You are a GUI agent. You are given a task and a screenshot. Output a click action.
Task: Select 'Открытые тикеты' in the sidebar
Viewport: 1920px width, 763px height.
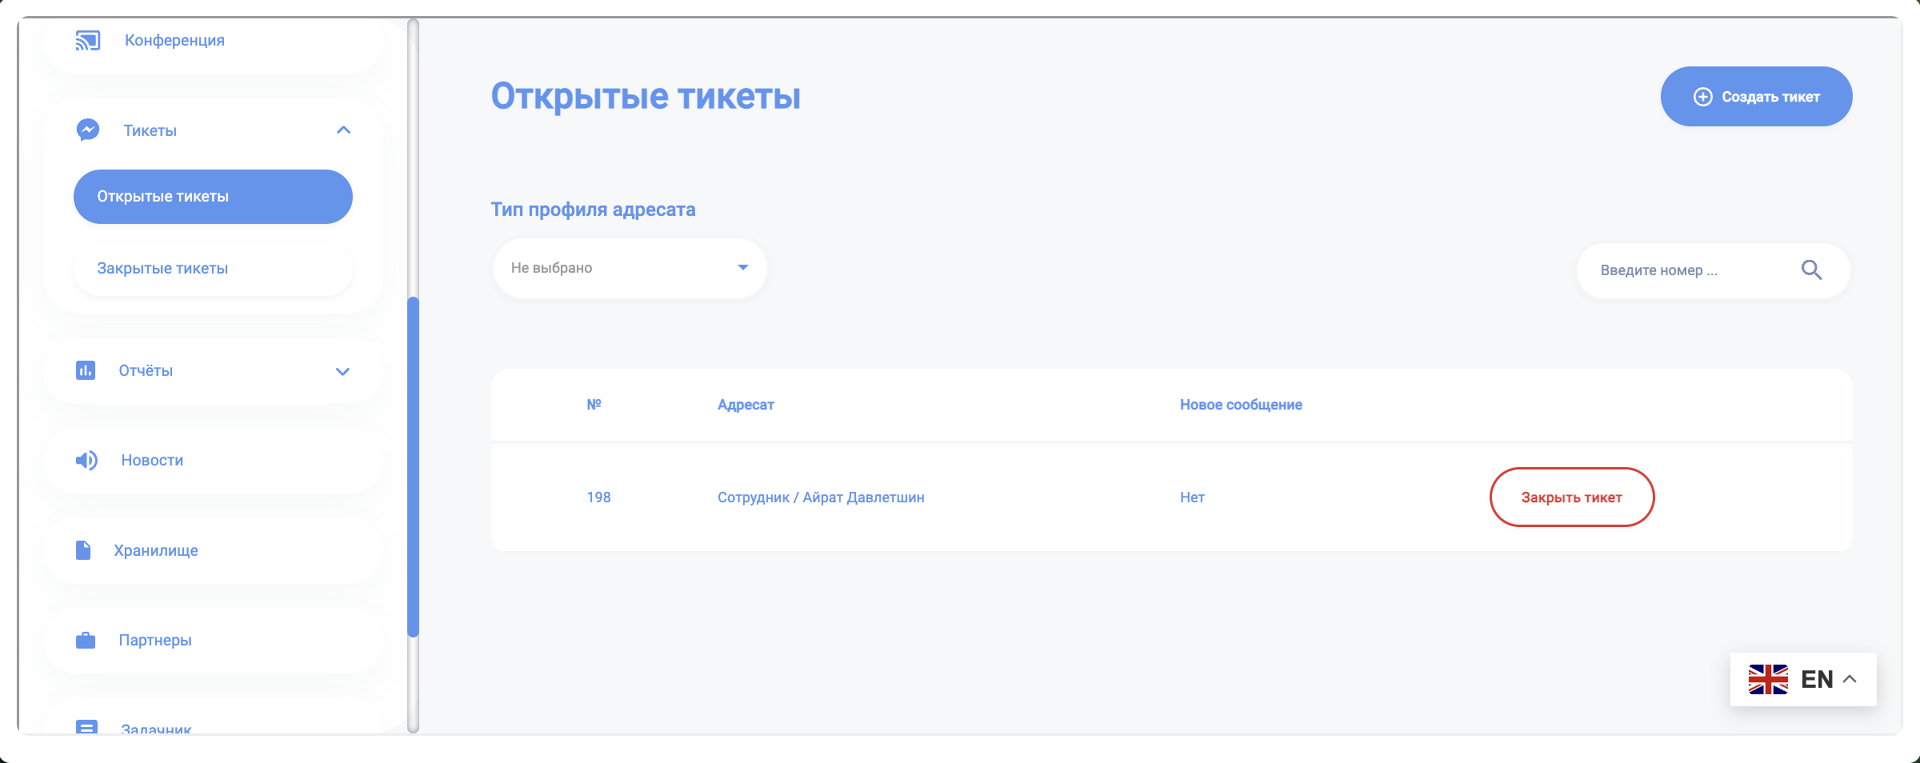tap(212, 197)
